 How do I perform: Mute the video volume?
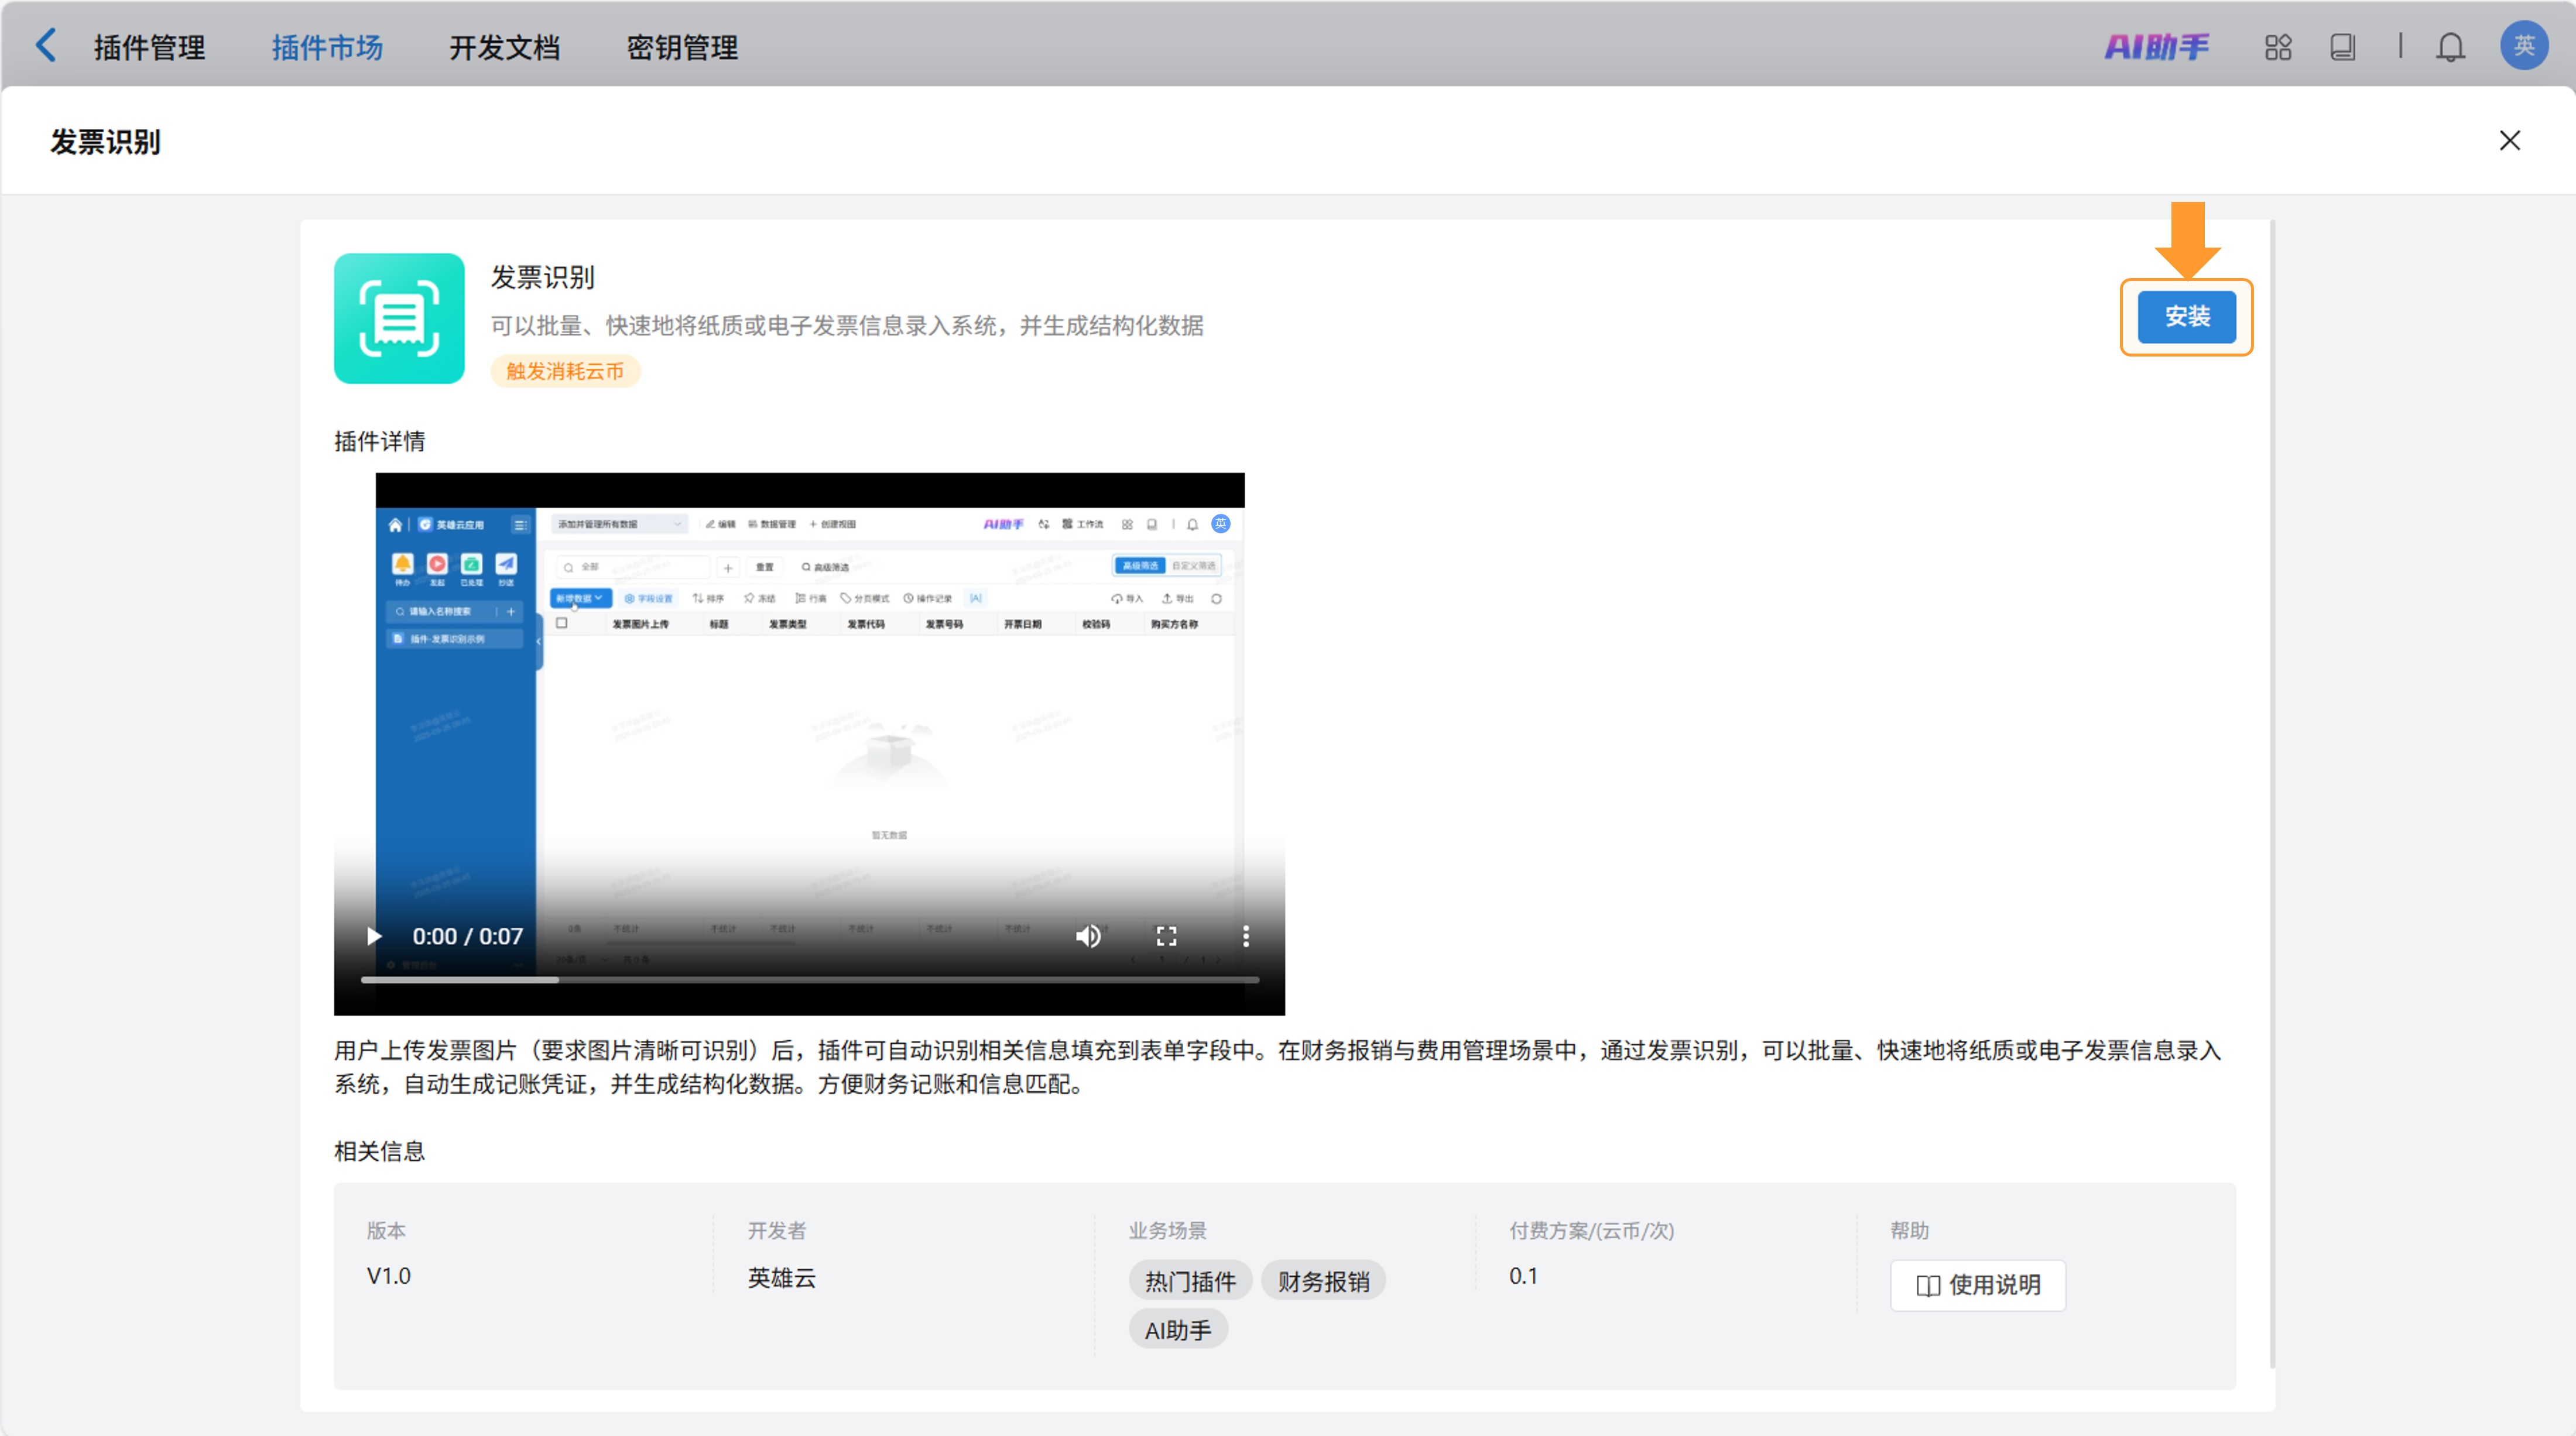[x=1088, y=936]
